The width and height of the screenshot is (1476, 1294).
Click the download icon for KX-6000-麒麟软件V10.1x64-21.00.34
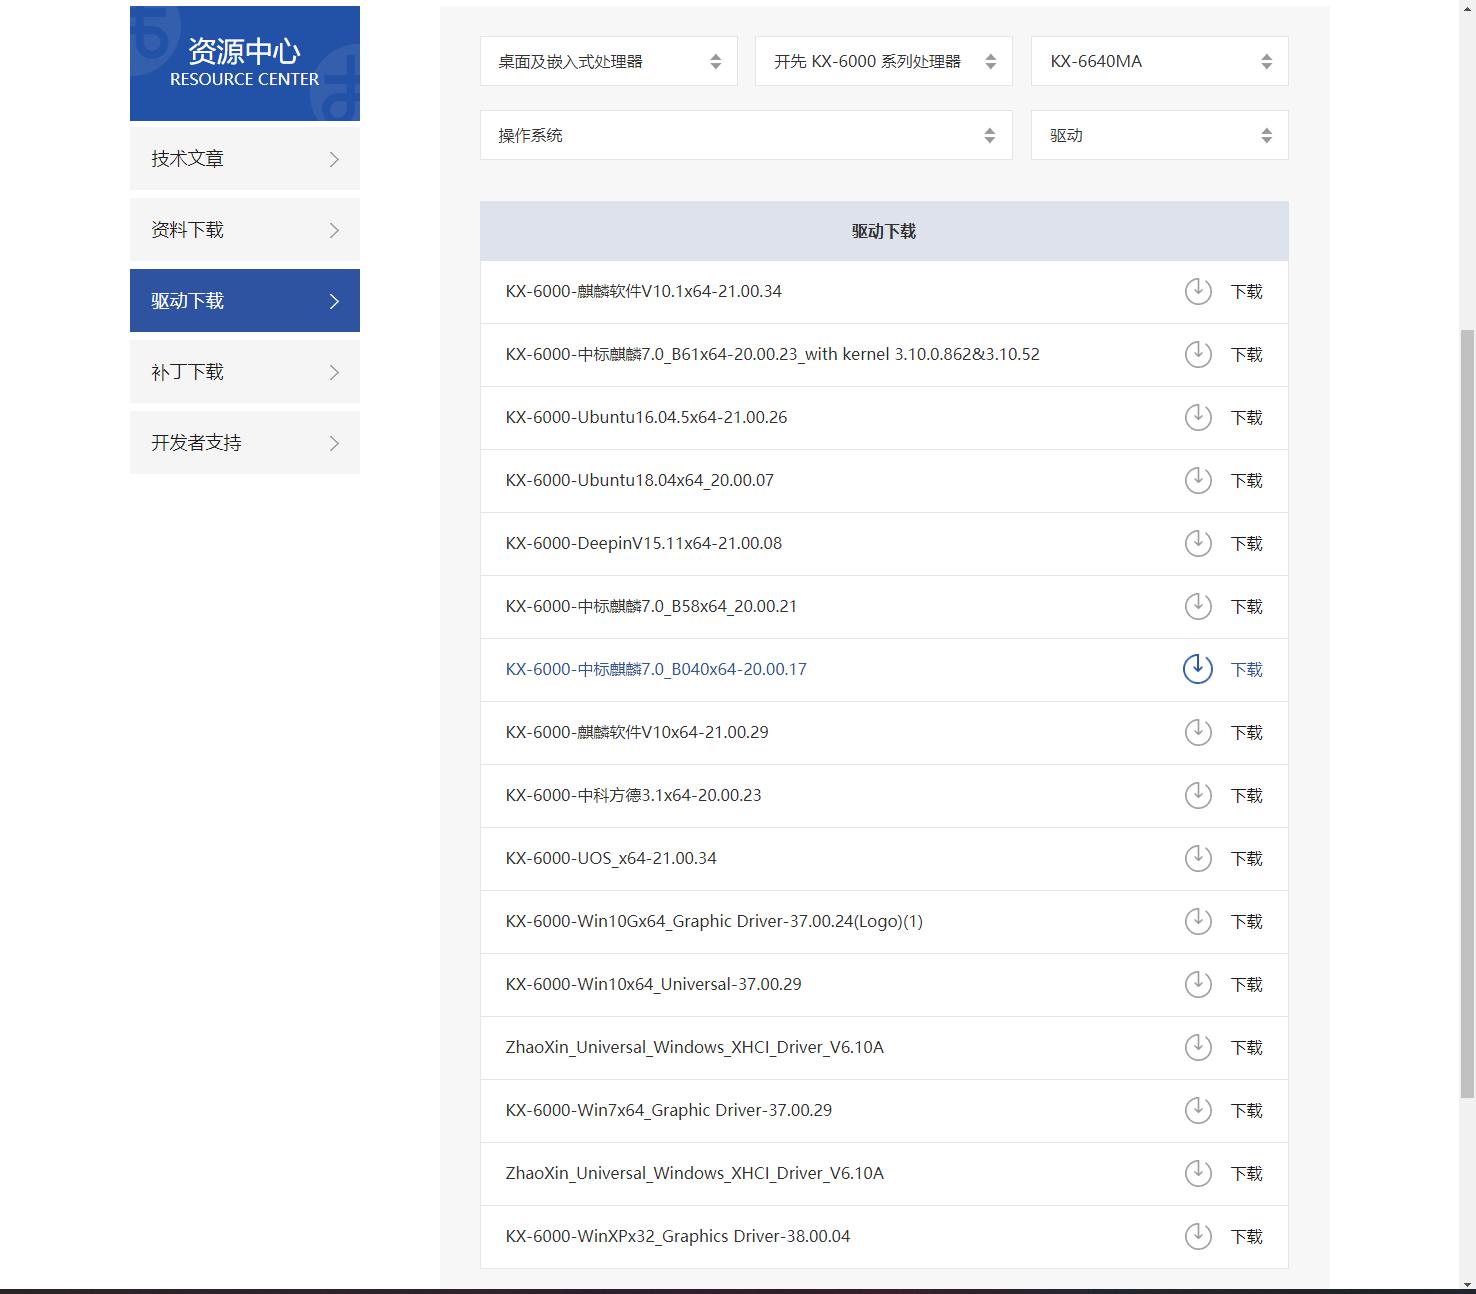pos(1197,291)
